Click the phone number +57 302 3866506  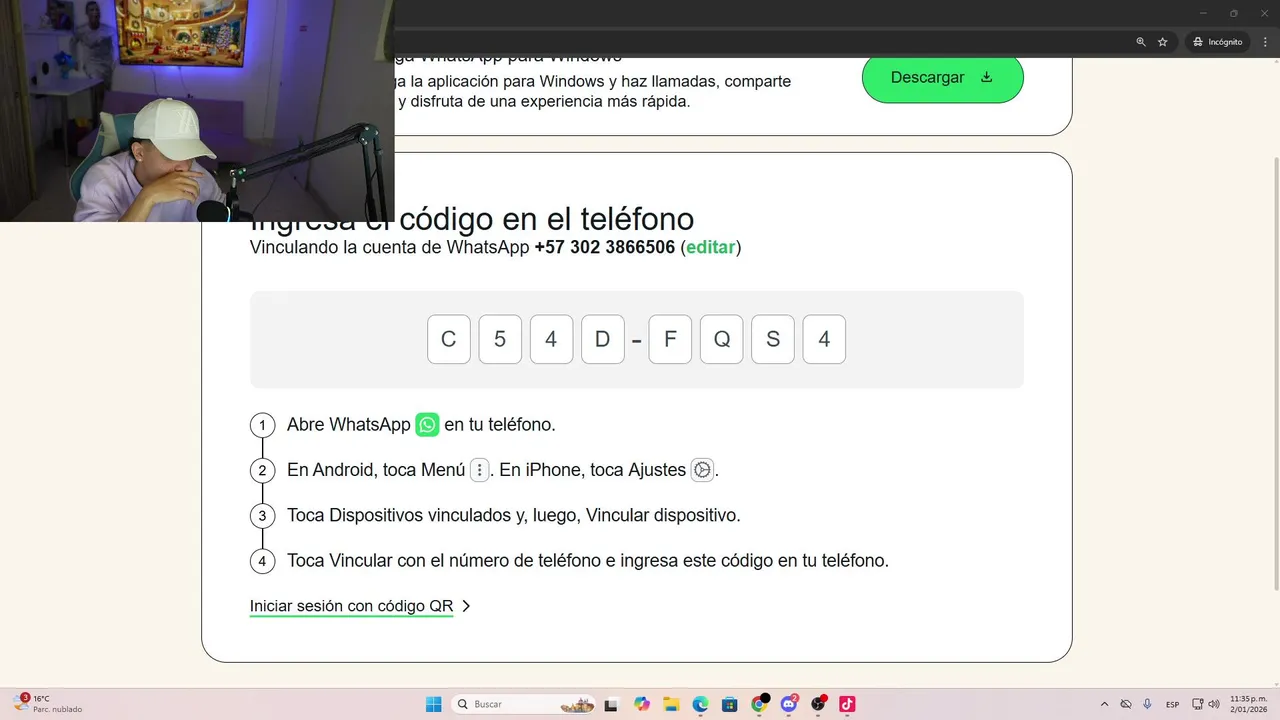(x=604, y=247)
